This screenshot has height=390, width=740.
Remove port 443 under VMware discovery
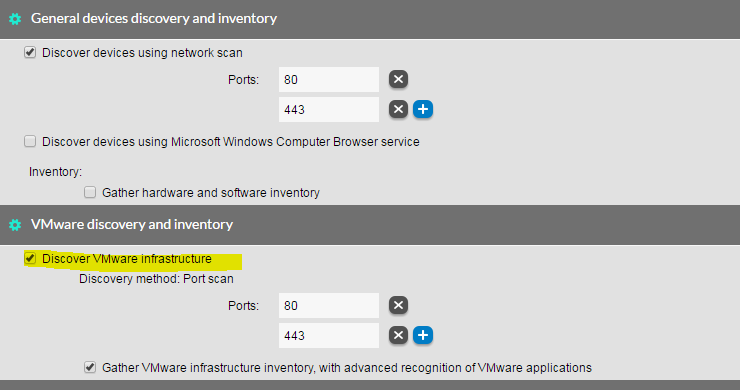click(398, 335)
